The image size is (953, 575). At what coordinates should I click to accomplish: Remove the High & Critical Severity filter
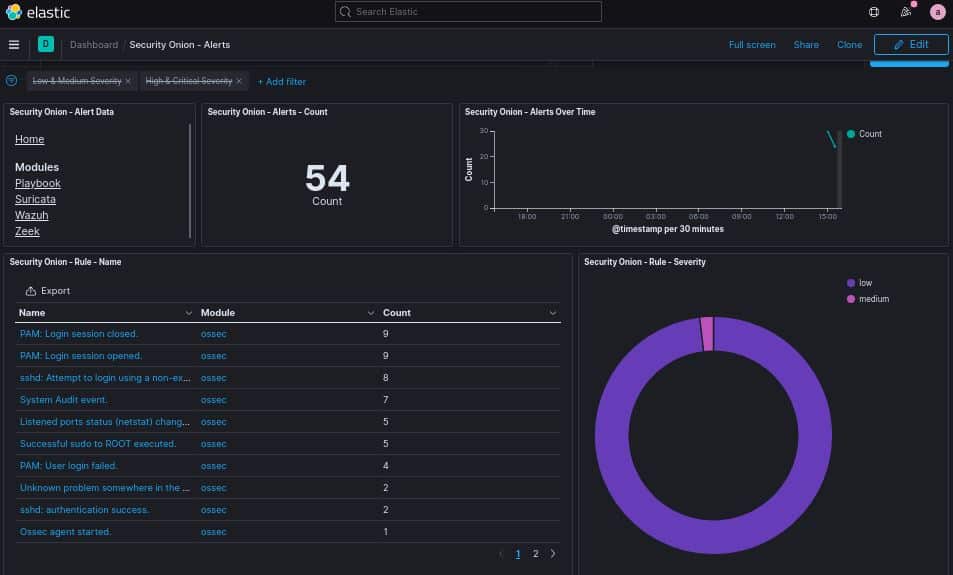(239, 81)
